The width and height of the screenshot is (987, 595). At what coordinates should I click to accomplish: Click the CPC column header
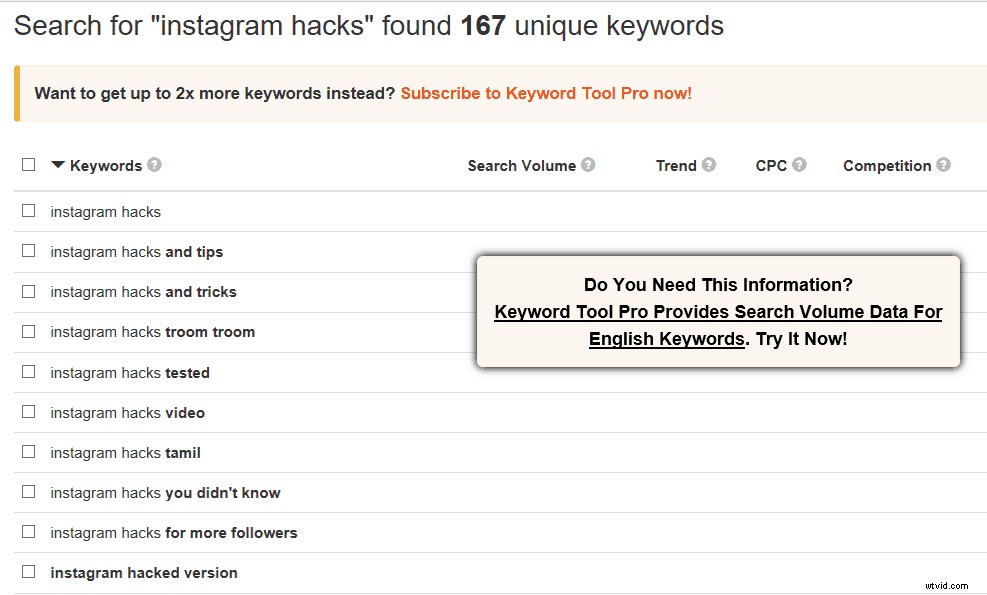(771, 166)
